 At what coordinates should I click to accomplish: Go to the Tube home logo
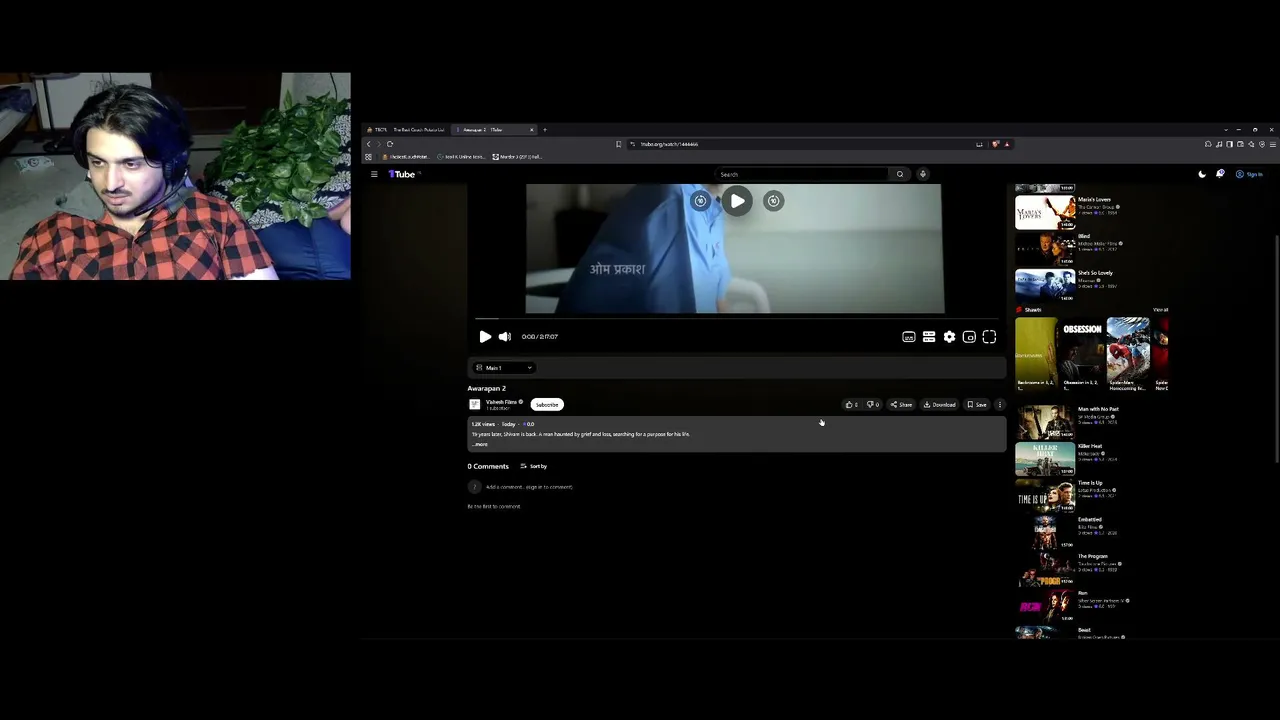tap(402, 174)
